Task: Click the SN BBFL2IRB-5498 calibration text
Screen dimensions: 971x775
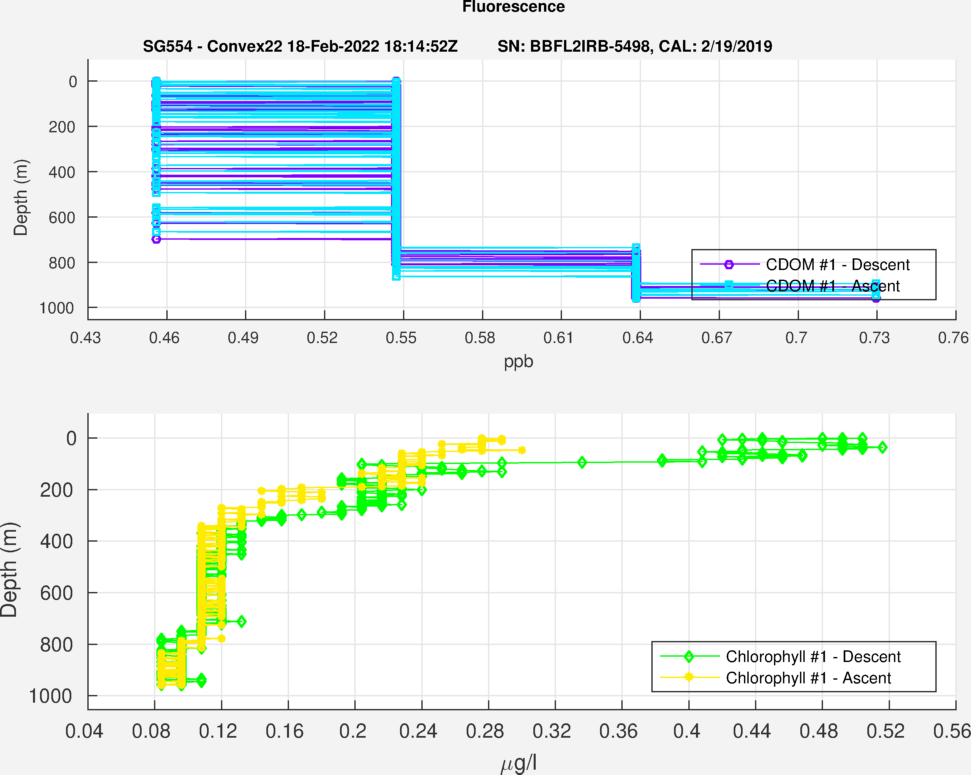Action: (x=634, y=47)
